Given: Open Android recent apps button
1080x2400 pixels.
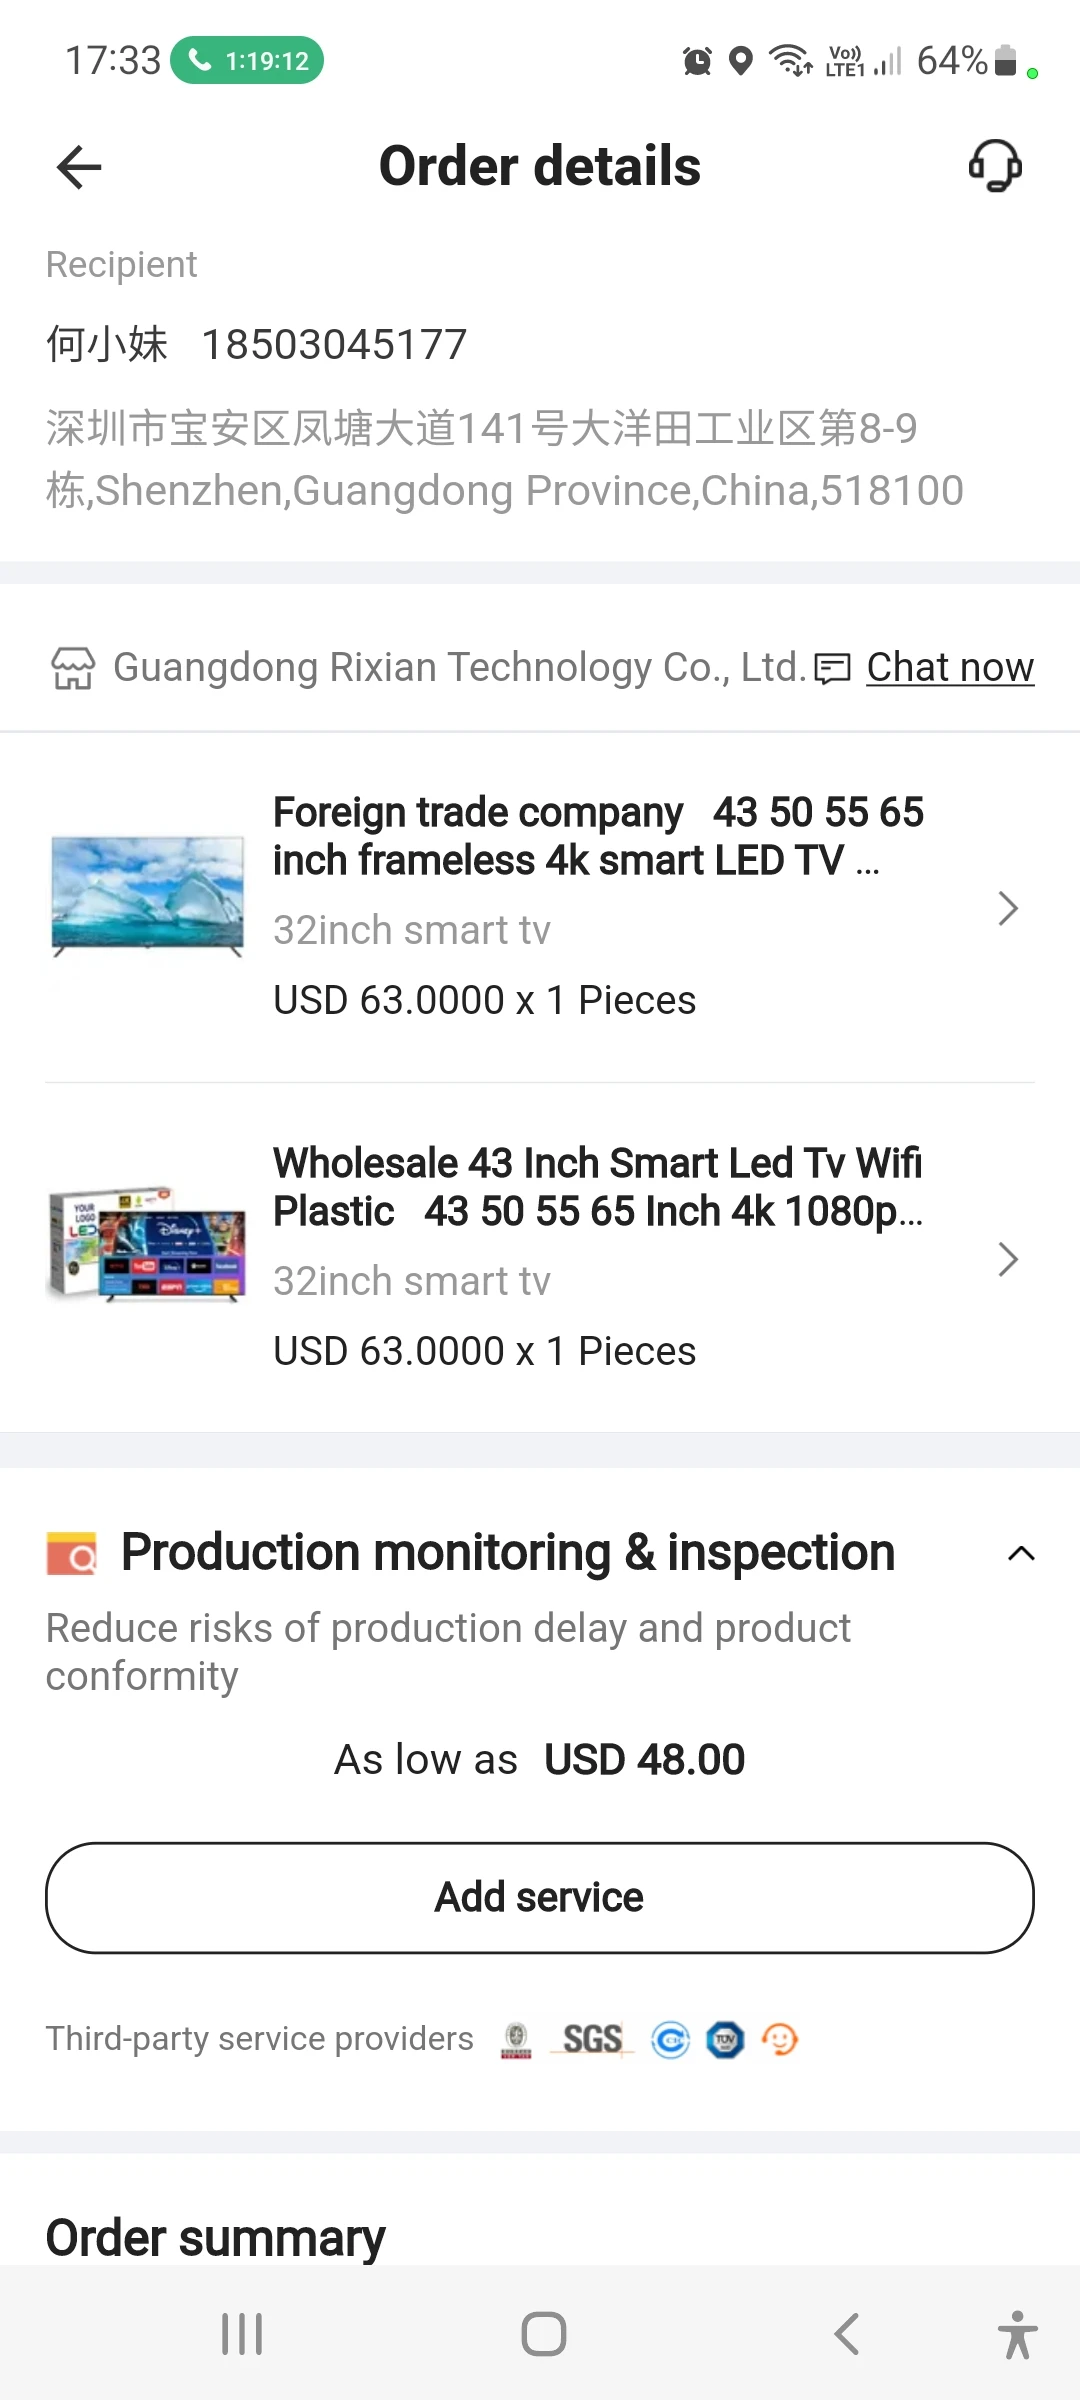Looking at the screenshot, I should tap(242, 2334).
